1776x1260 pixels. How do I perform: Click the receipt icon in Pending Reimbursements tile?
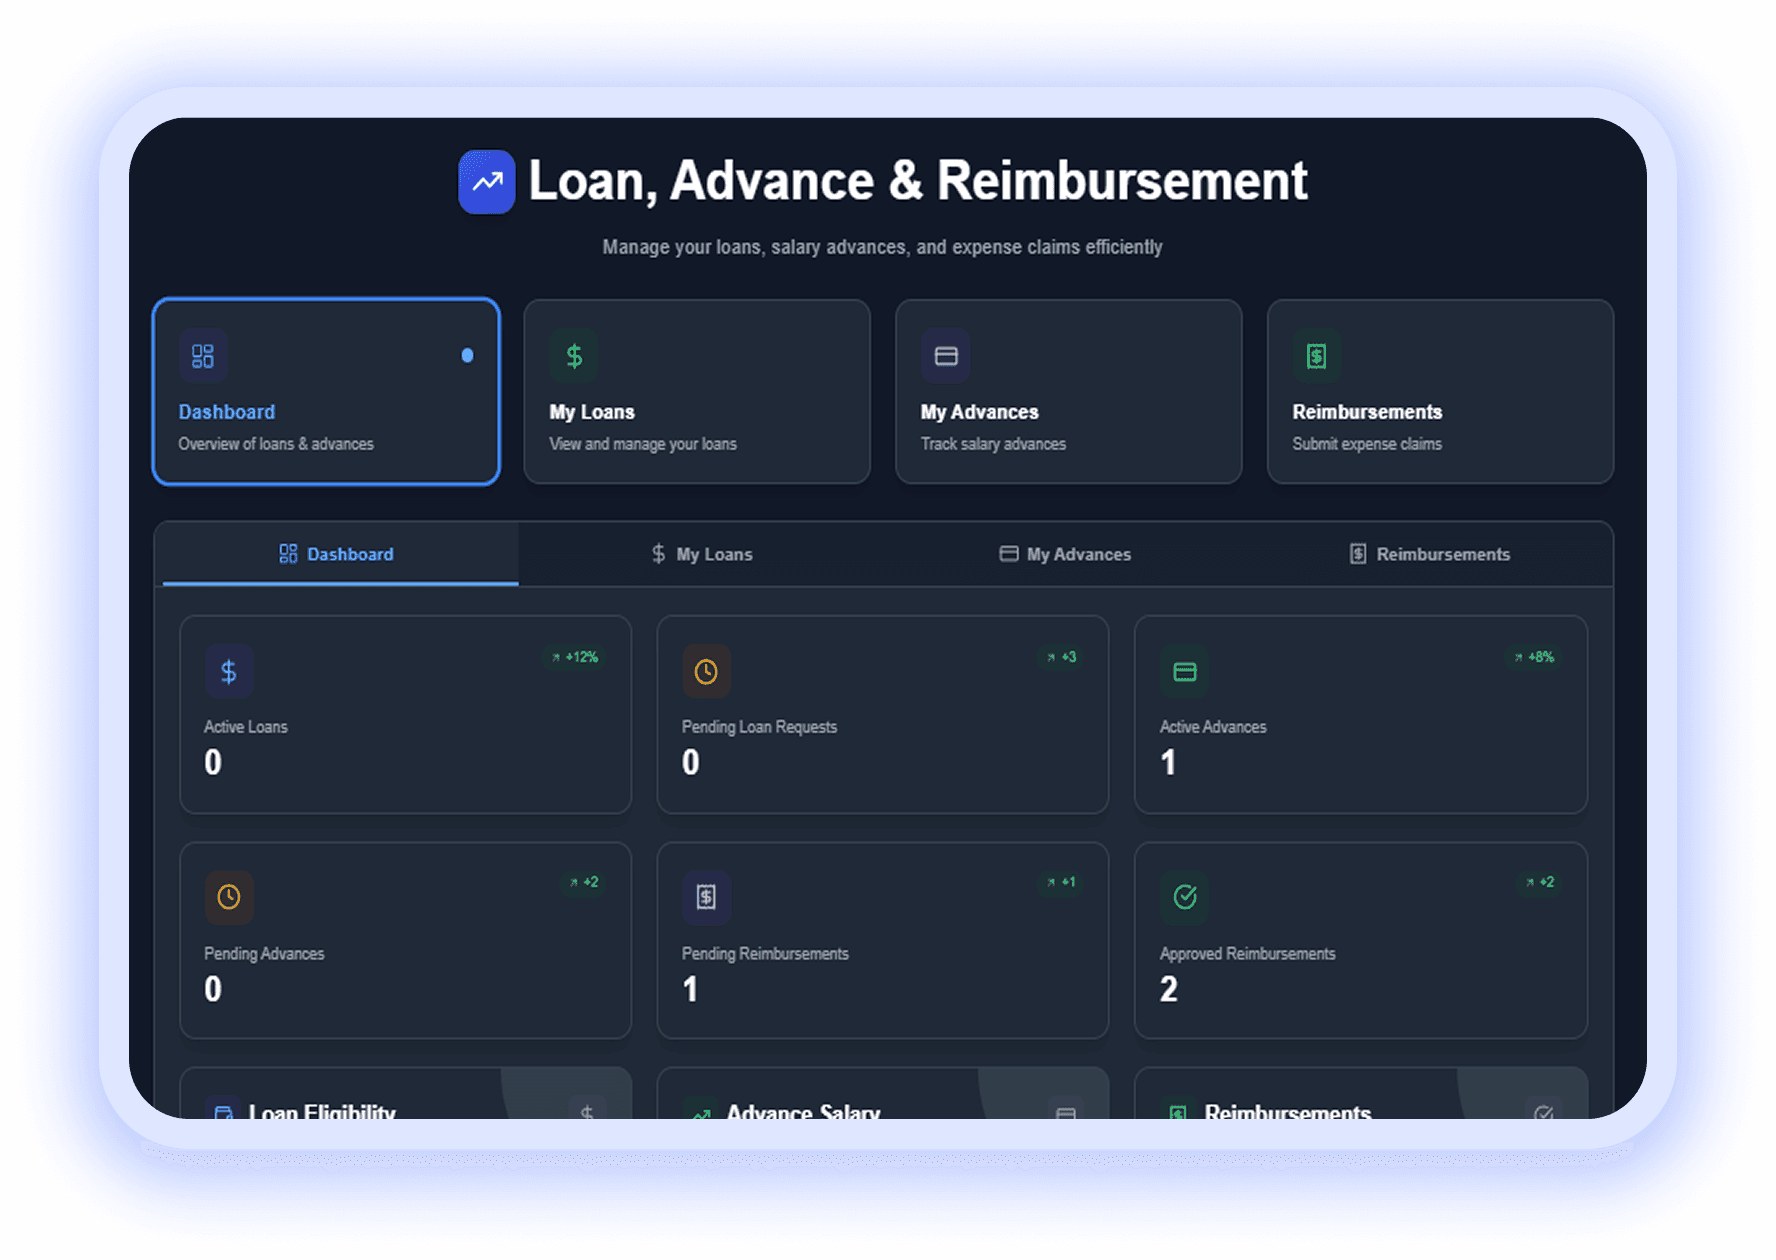[706, 897]
